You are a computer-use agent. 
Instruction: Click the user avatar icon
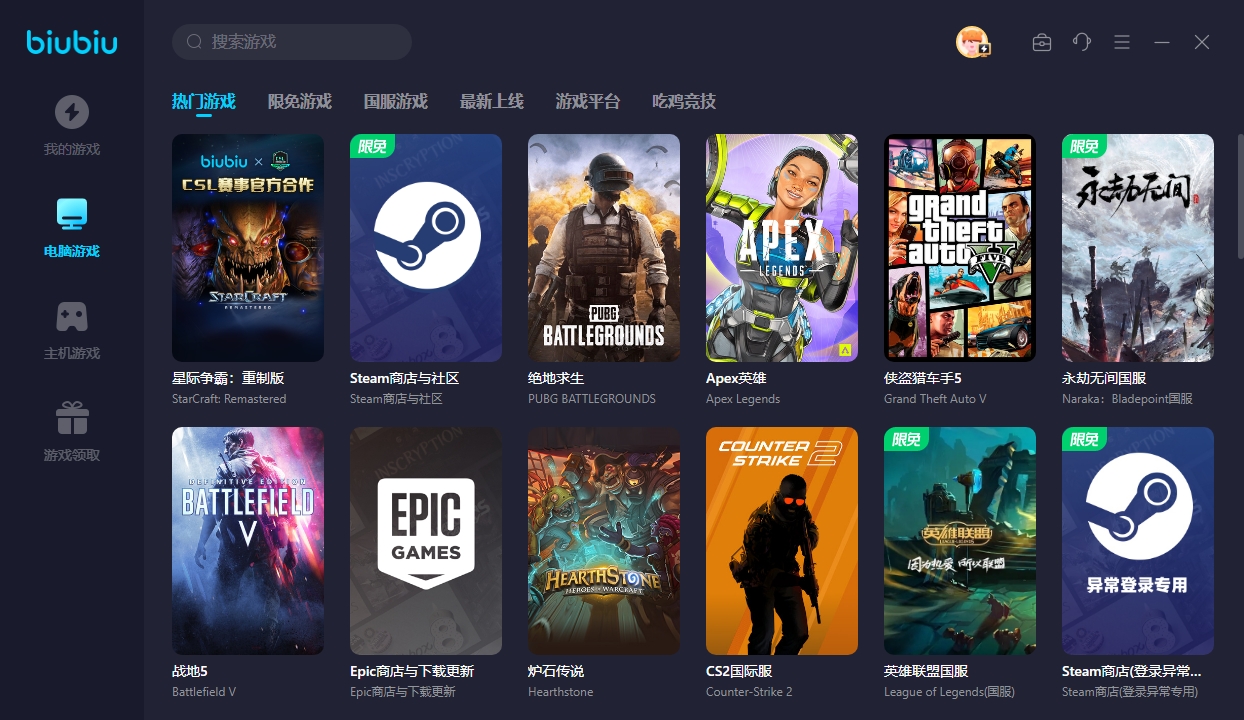[972, 42]
